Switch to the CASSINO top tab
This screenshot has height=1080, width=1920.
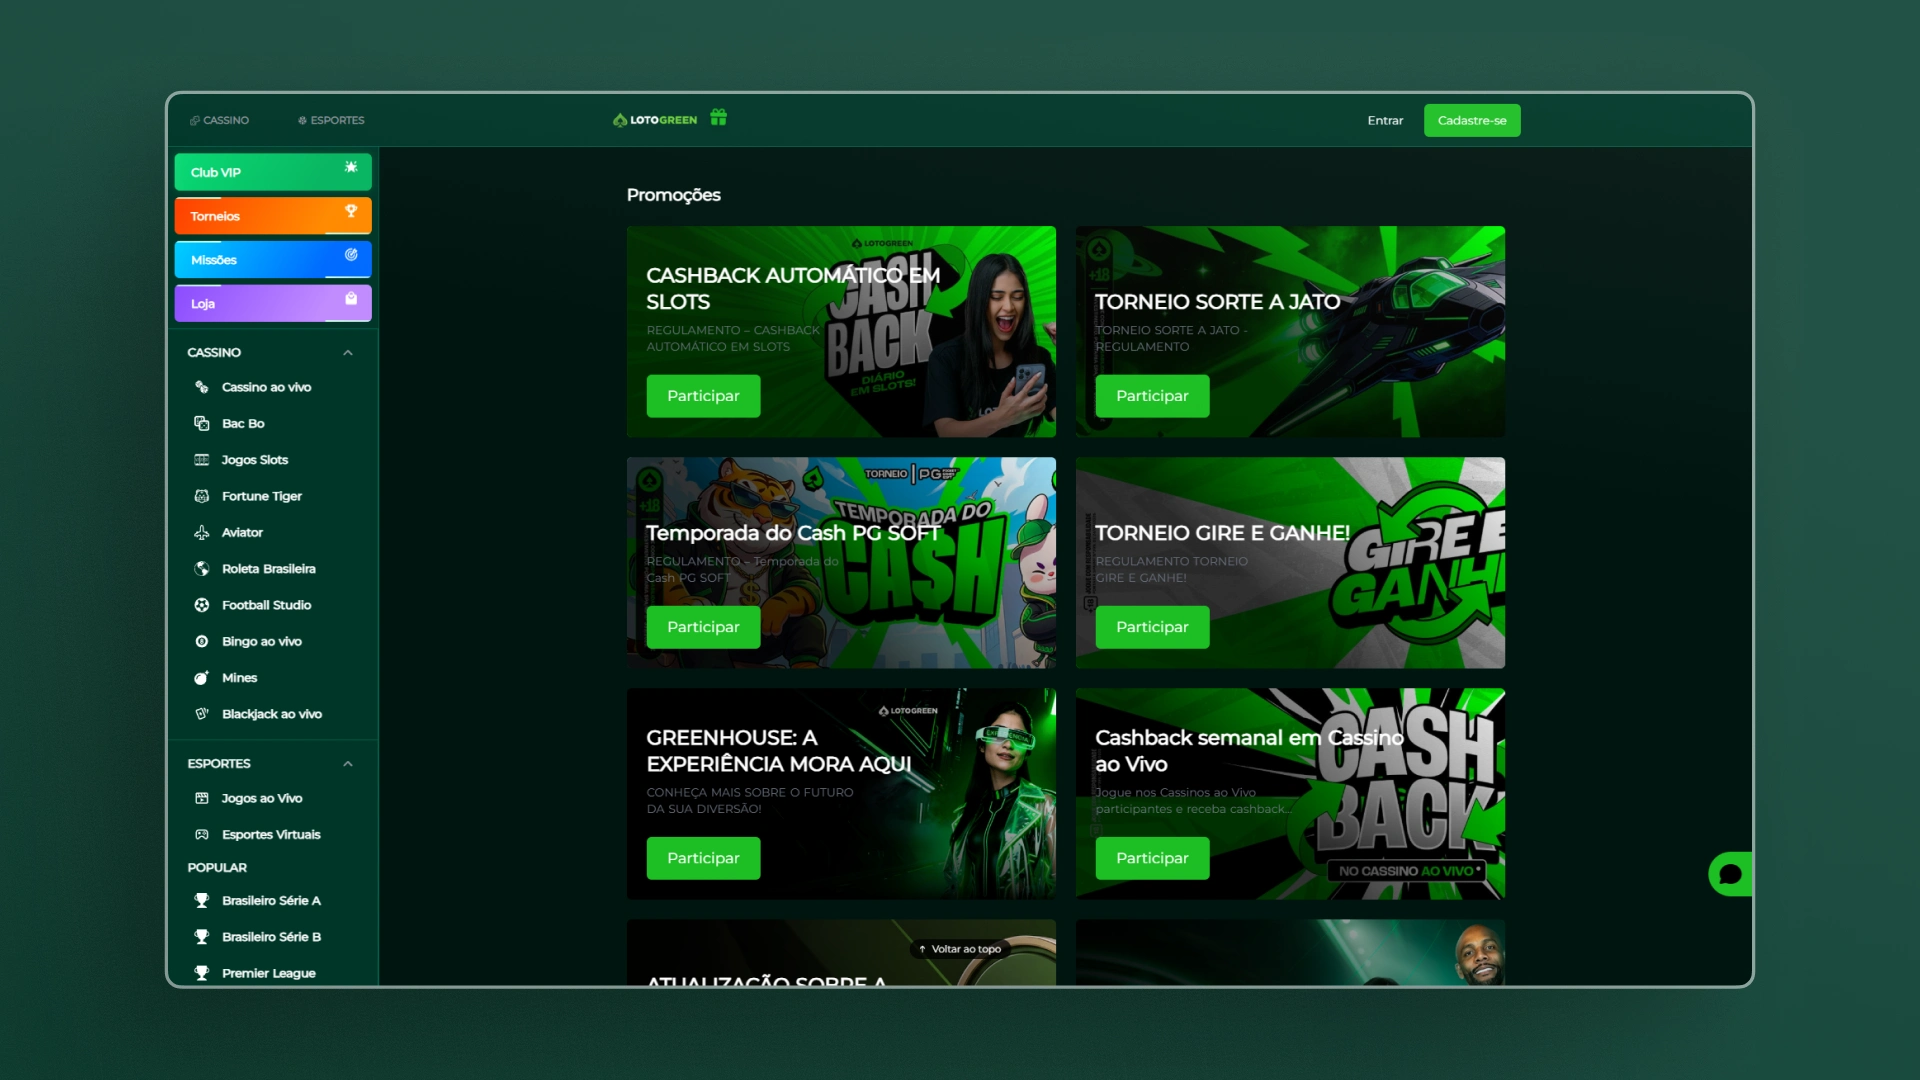tap(219, 120)
